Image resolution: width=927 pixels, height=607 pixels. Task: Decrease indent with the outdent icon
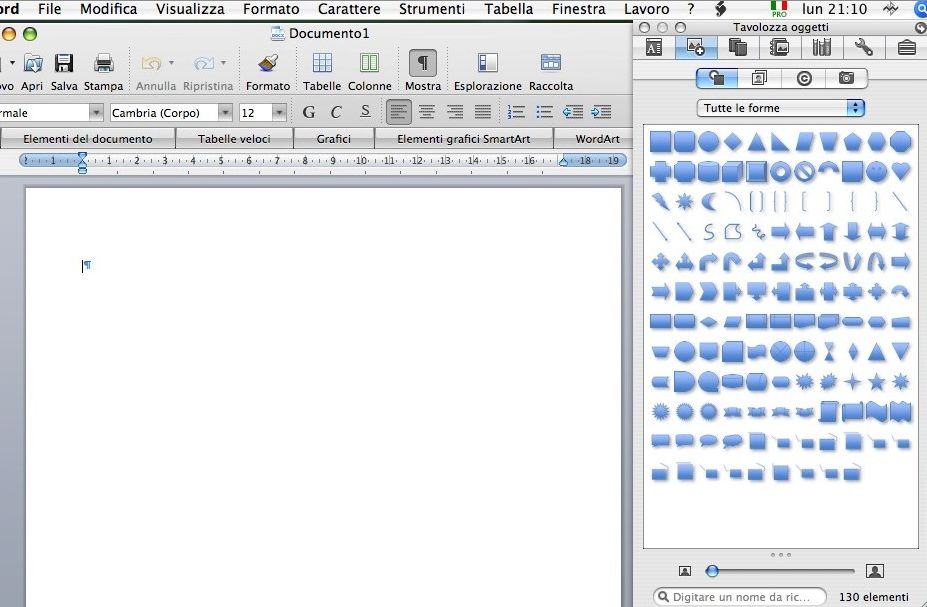pyautogui.click(x=573, y=112)
